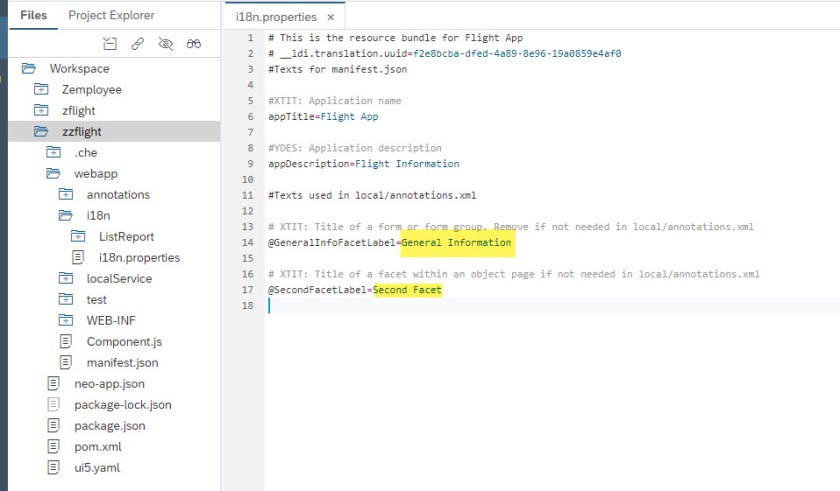Select the zzflight project label
840x491 pixels.
pos(81,131)
